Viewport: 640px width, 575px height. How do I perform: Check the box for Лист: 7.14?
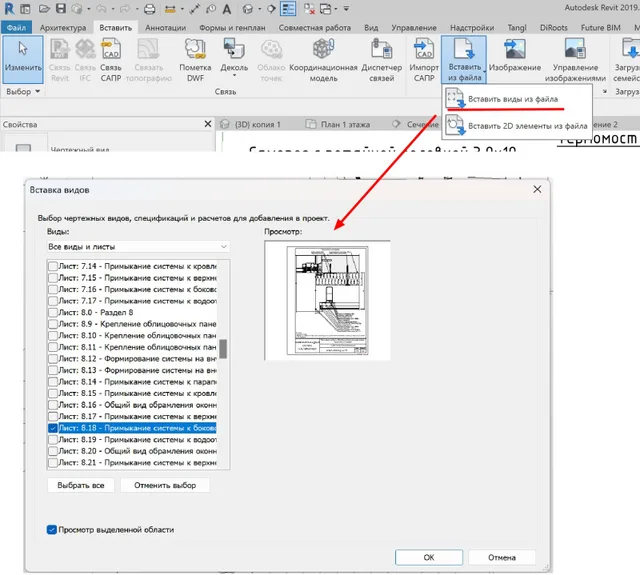coord(53,266)
